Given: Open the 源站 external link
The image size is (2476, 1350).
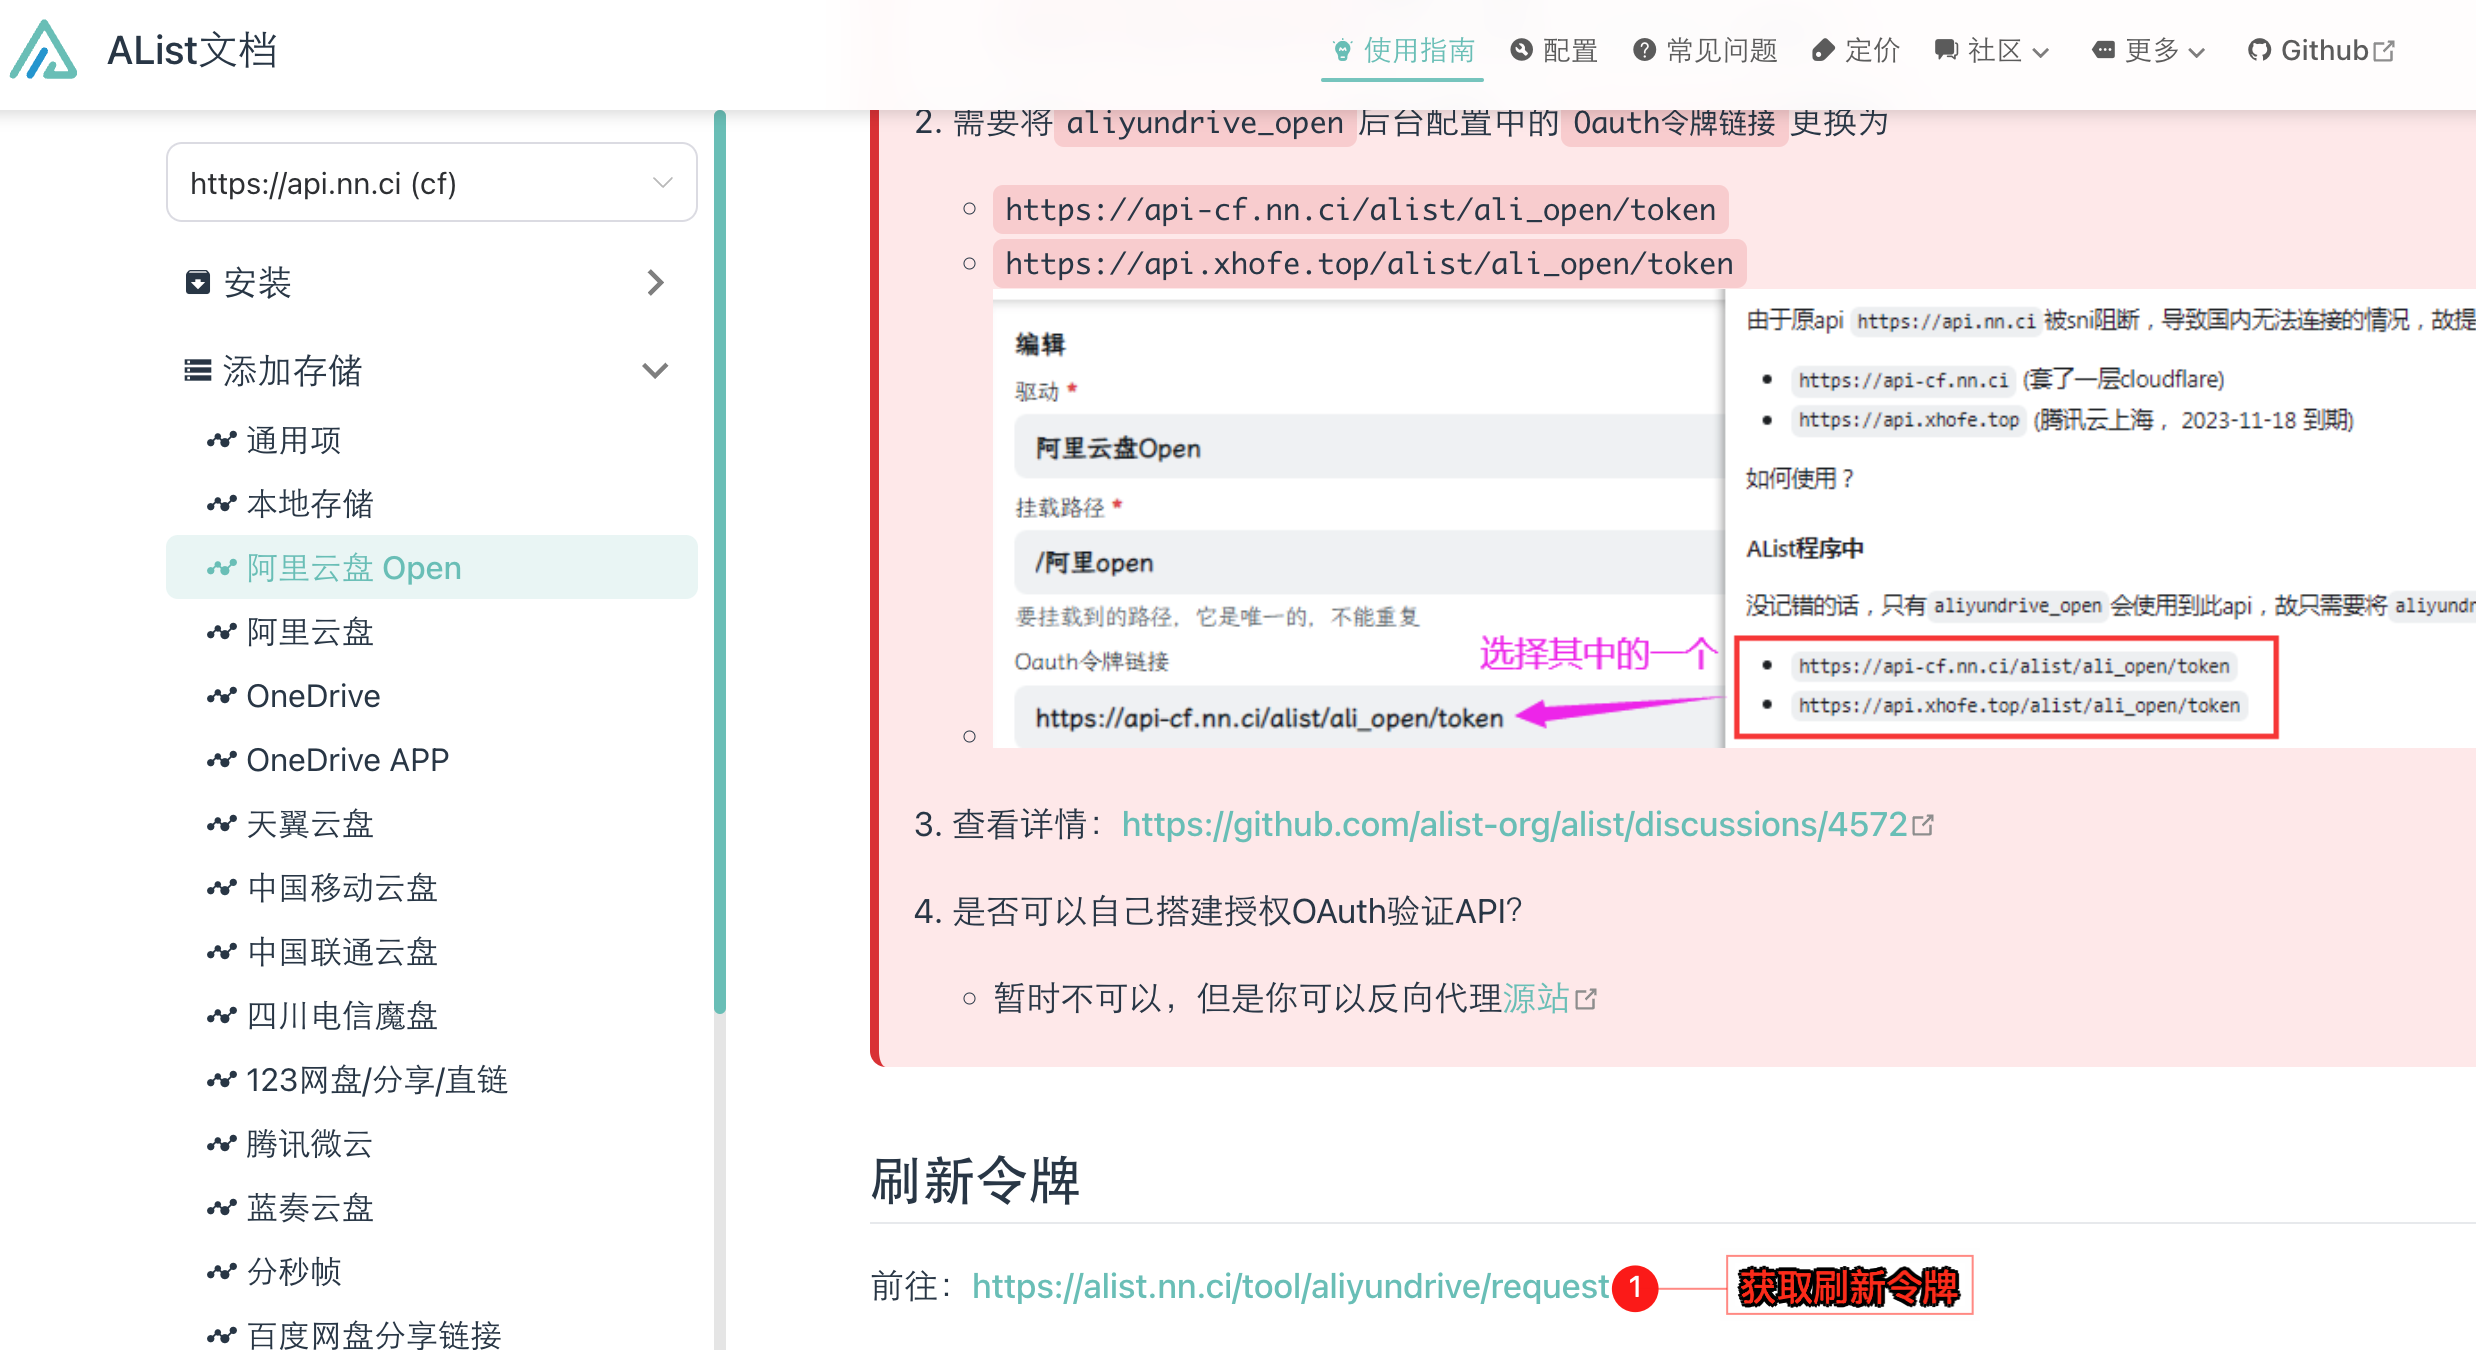Looking at the screenshot, I should [x=1549, y=998].
